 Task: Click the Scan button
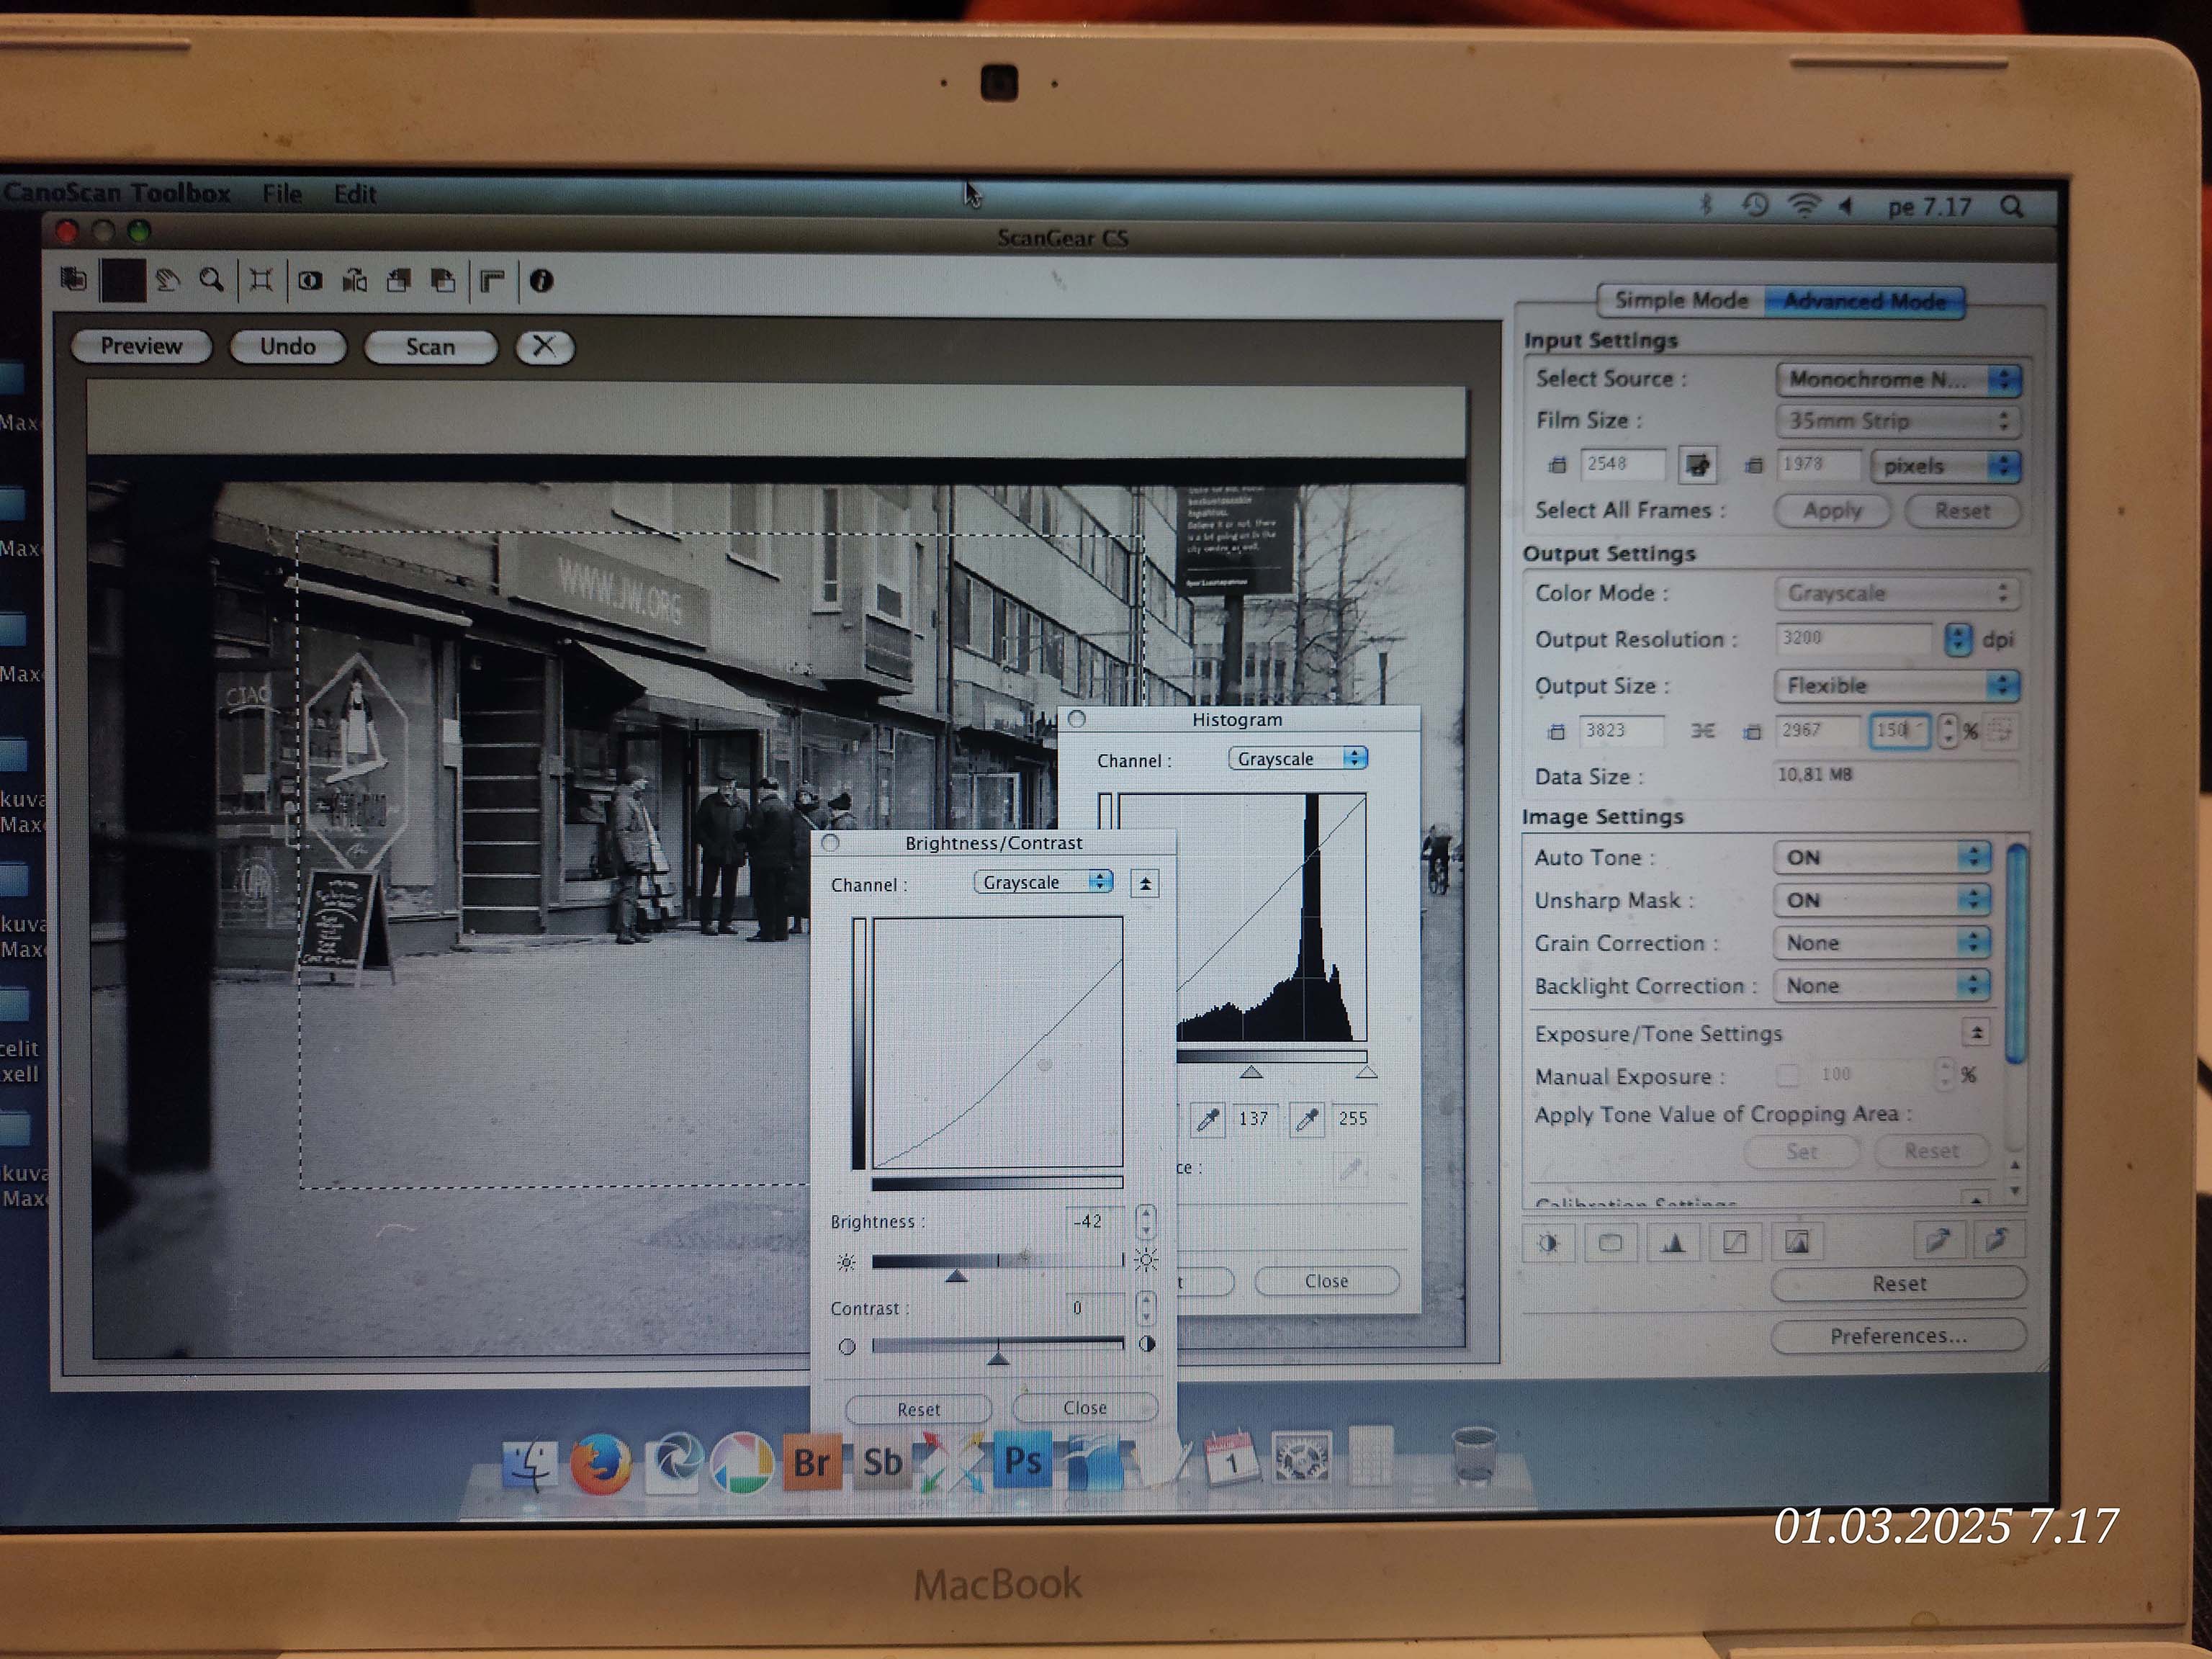[x=430, y=347]
